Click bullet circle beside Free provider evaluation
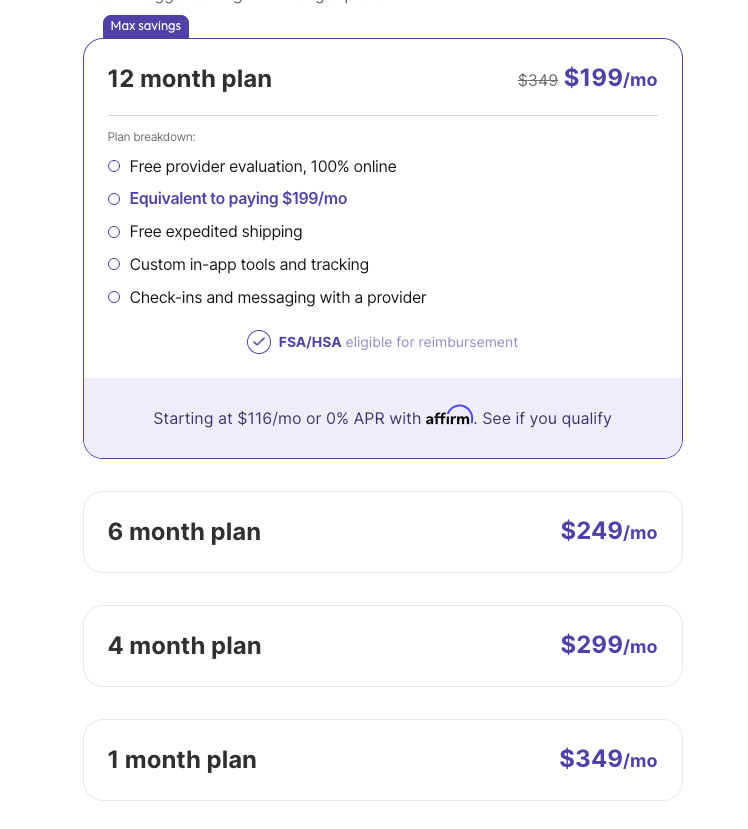 tap(114, 166)
